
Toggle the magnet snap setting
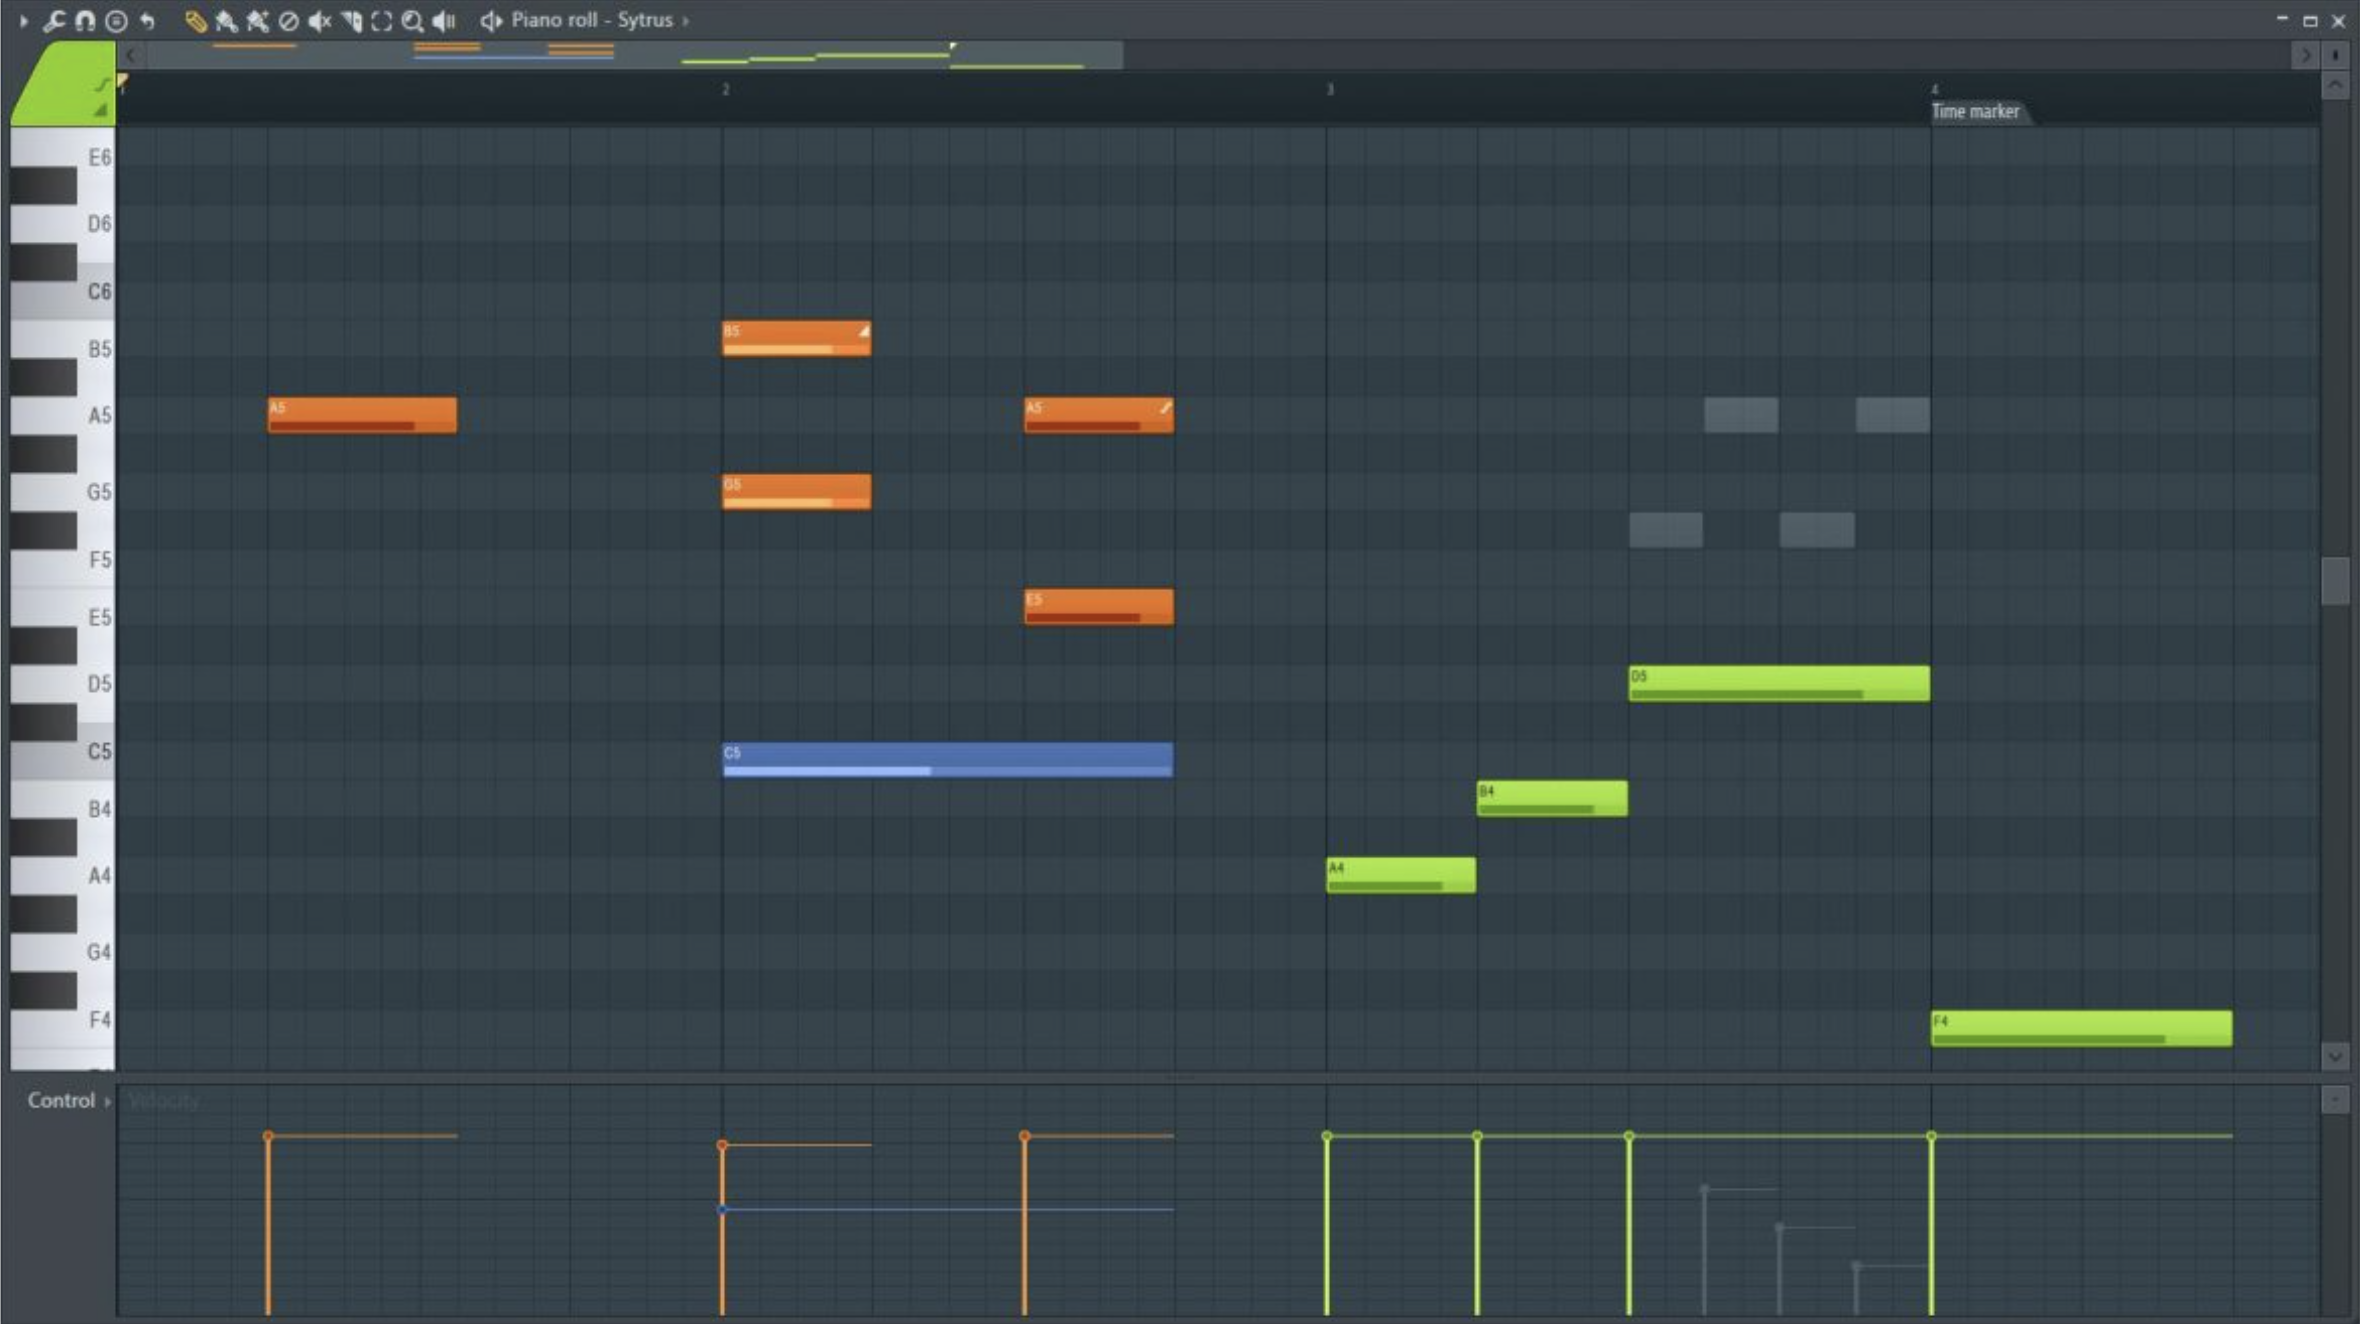pyautogui.click(x=85, y=21)
